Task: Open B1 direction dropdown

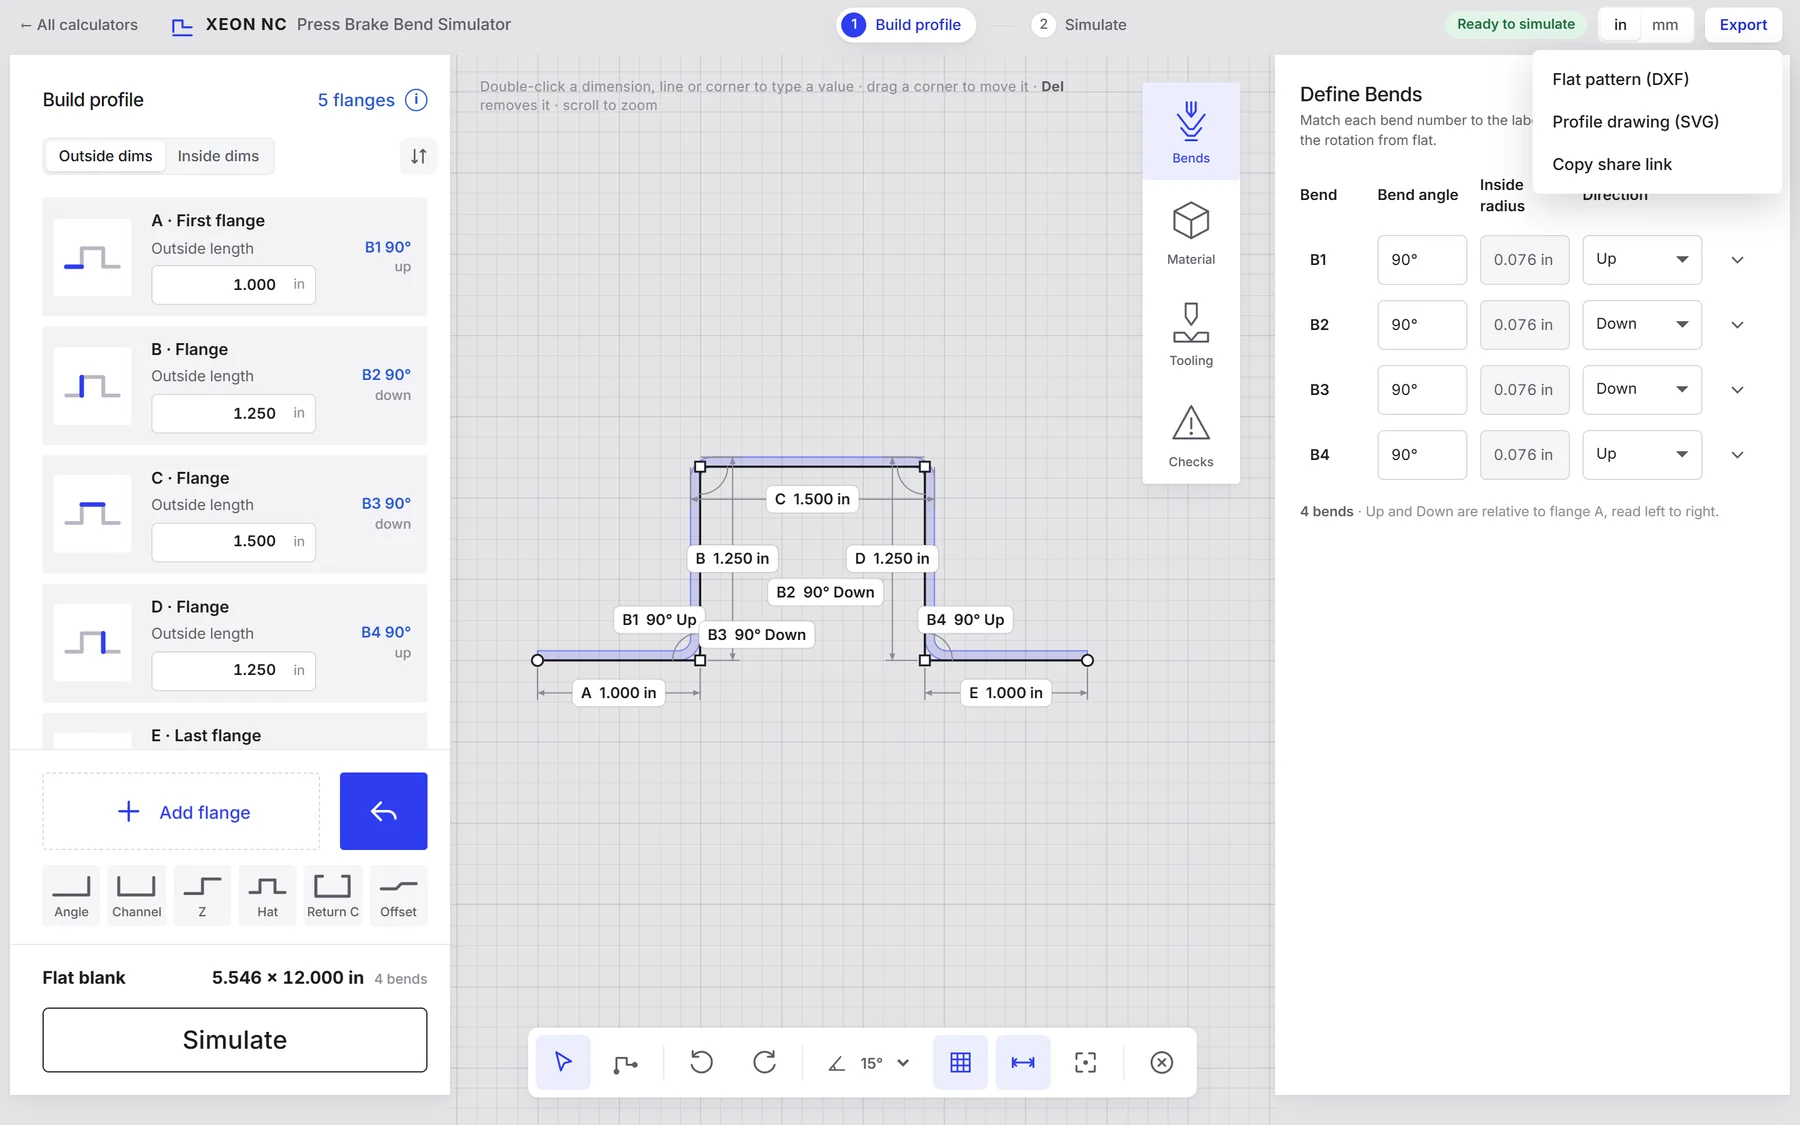Action: click(x=1642, y=260)
